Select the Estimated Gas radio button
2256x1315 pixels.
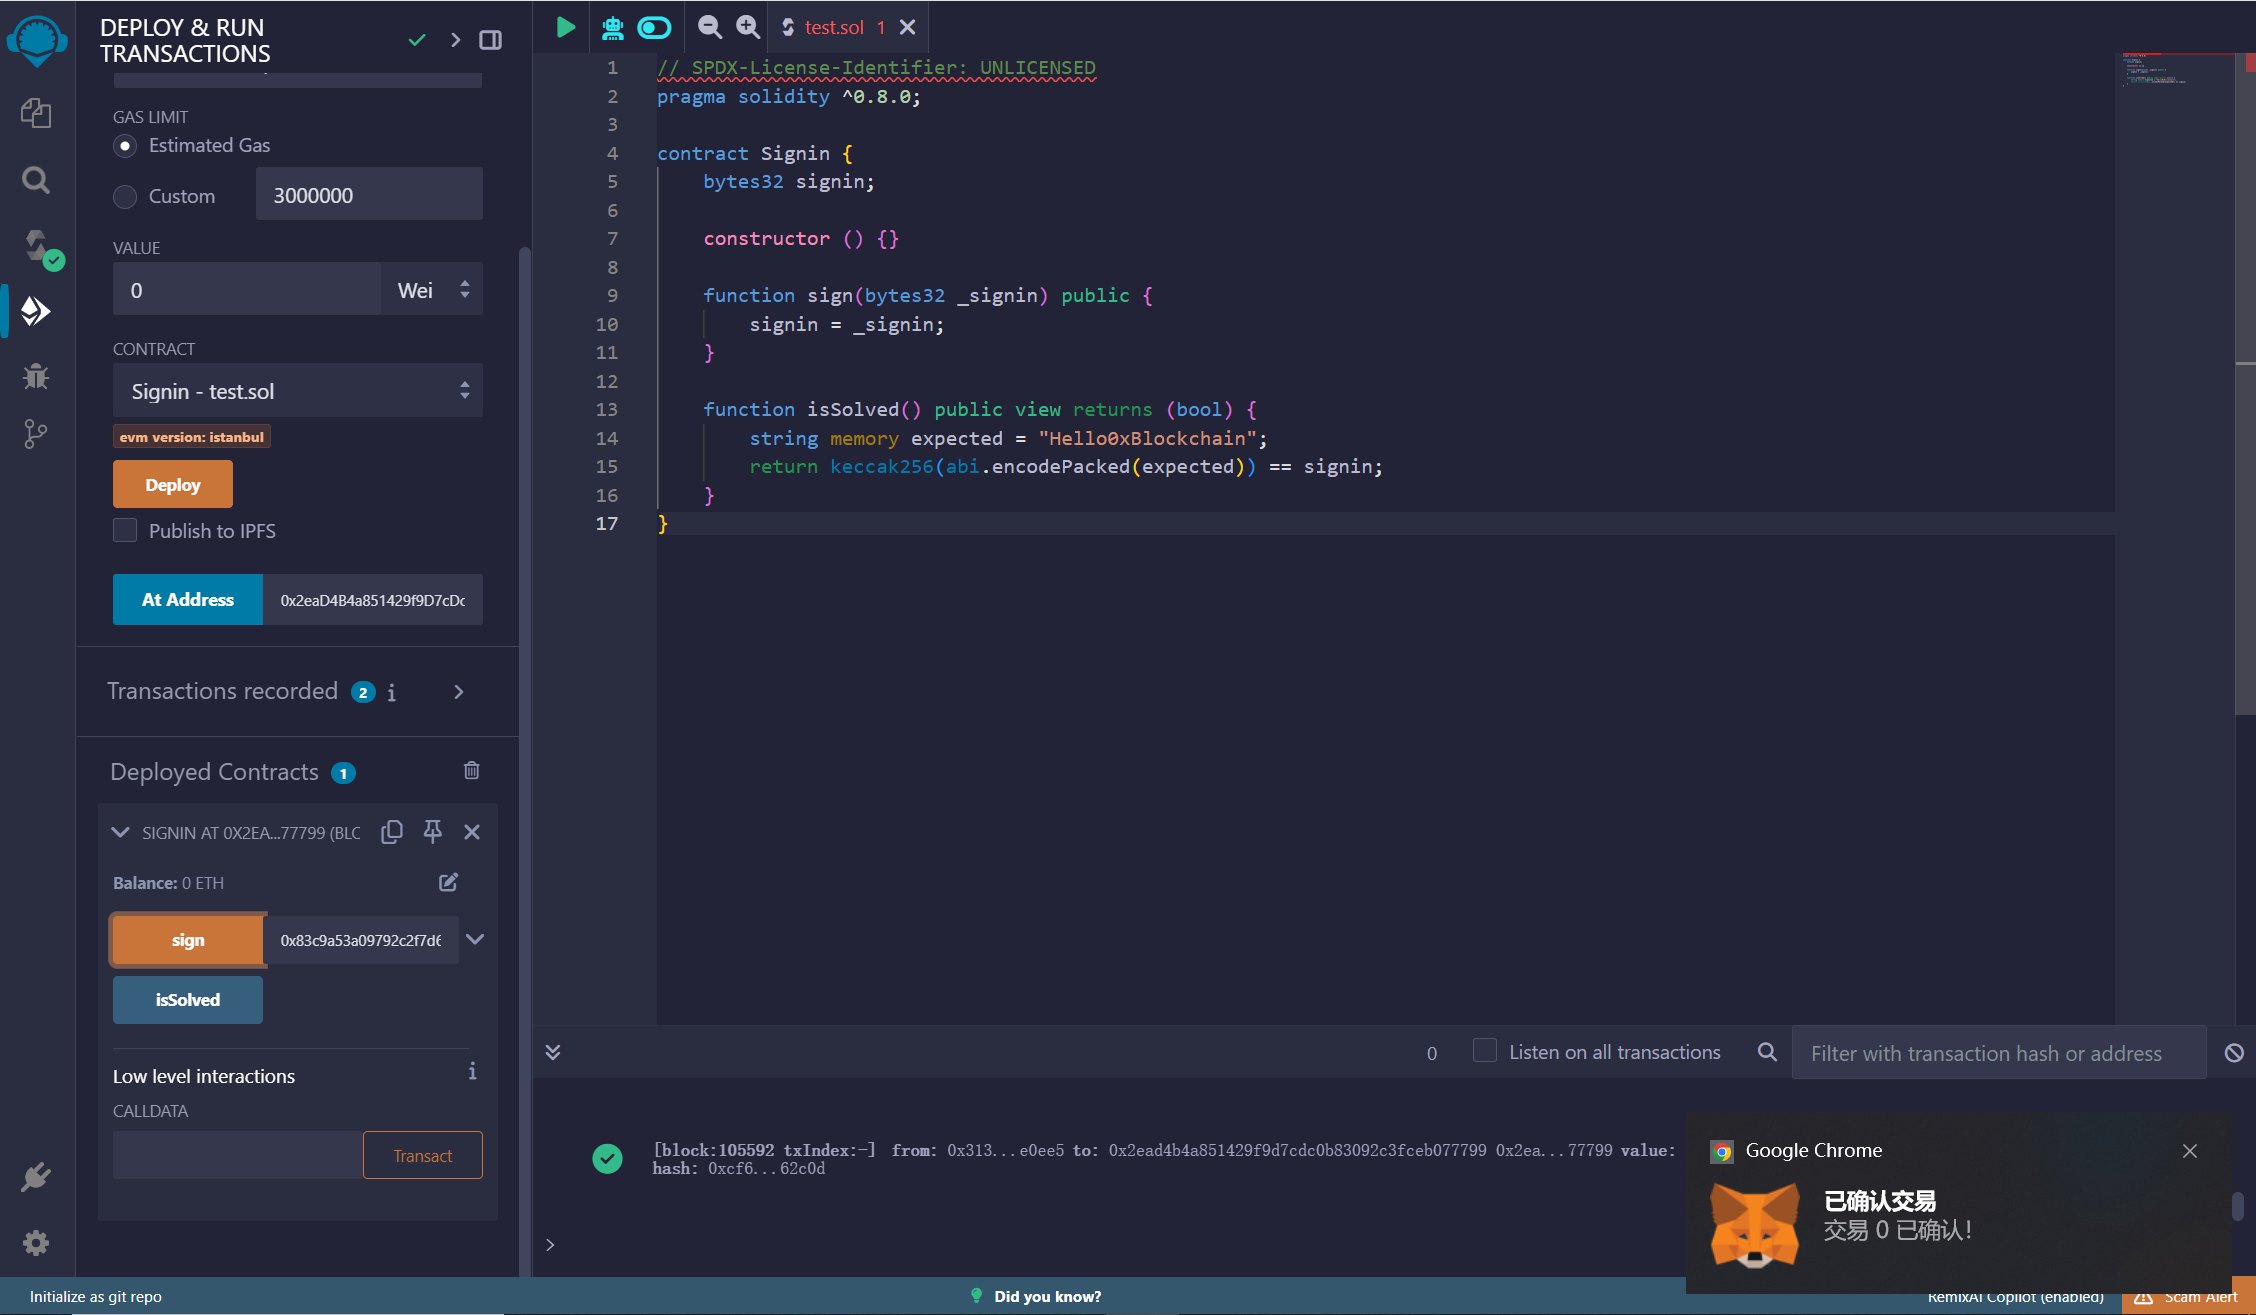click(x=125, y=146)
